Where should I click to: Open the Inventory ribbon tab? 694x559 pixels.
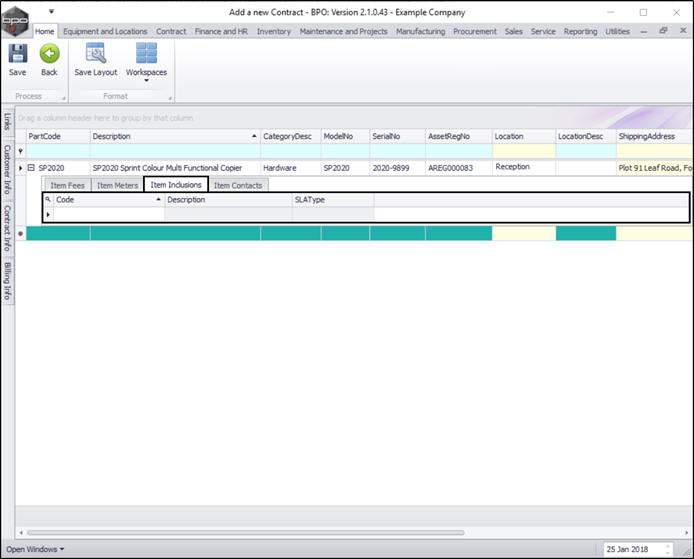pos(274,31)
